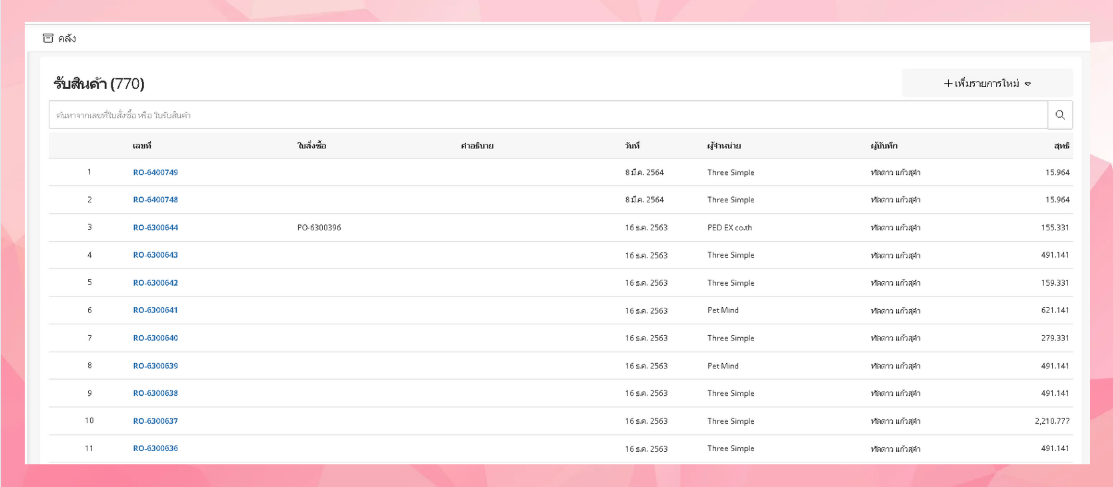The height and width of the screenshot is (487, 1113).
Task: Click date 8 มี.ค. 2564 in row RO-6400748
Action: 645,199
